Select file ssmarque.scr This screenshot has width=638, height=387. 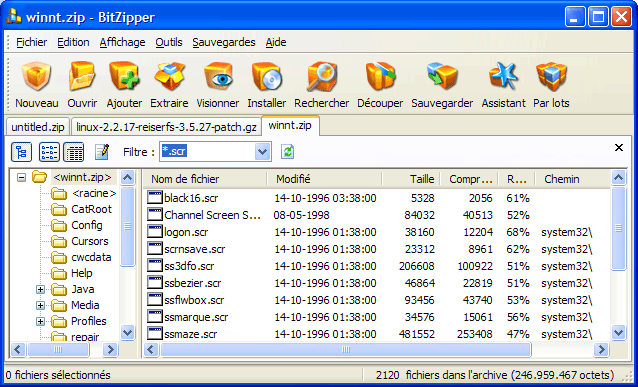(x=196, y=317)
